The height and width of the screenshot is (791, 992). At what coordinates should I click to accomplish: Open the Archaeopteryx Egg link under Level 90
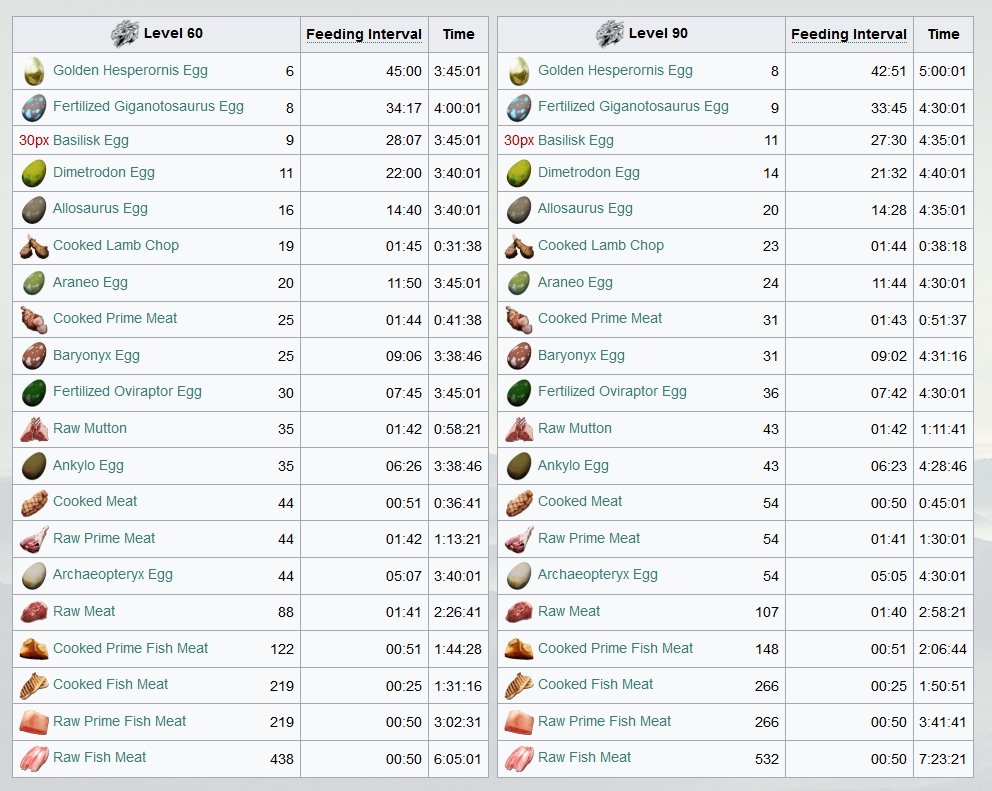point(598,574)
